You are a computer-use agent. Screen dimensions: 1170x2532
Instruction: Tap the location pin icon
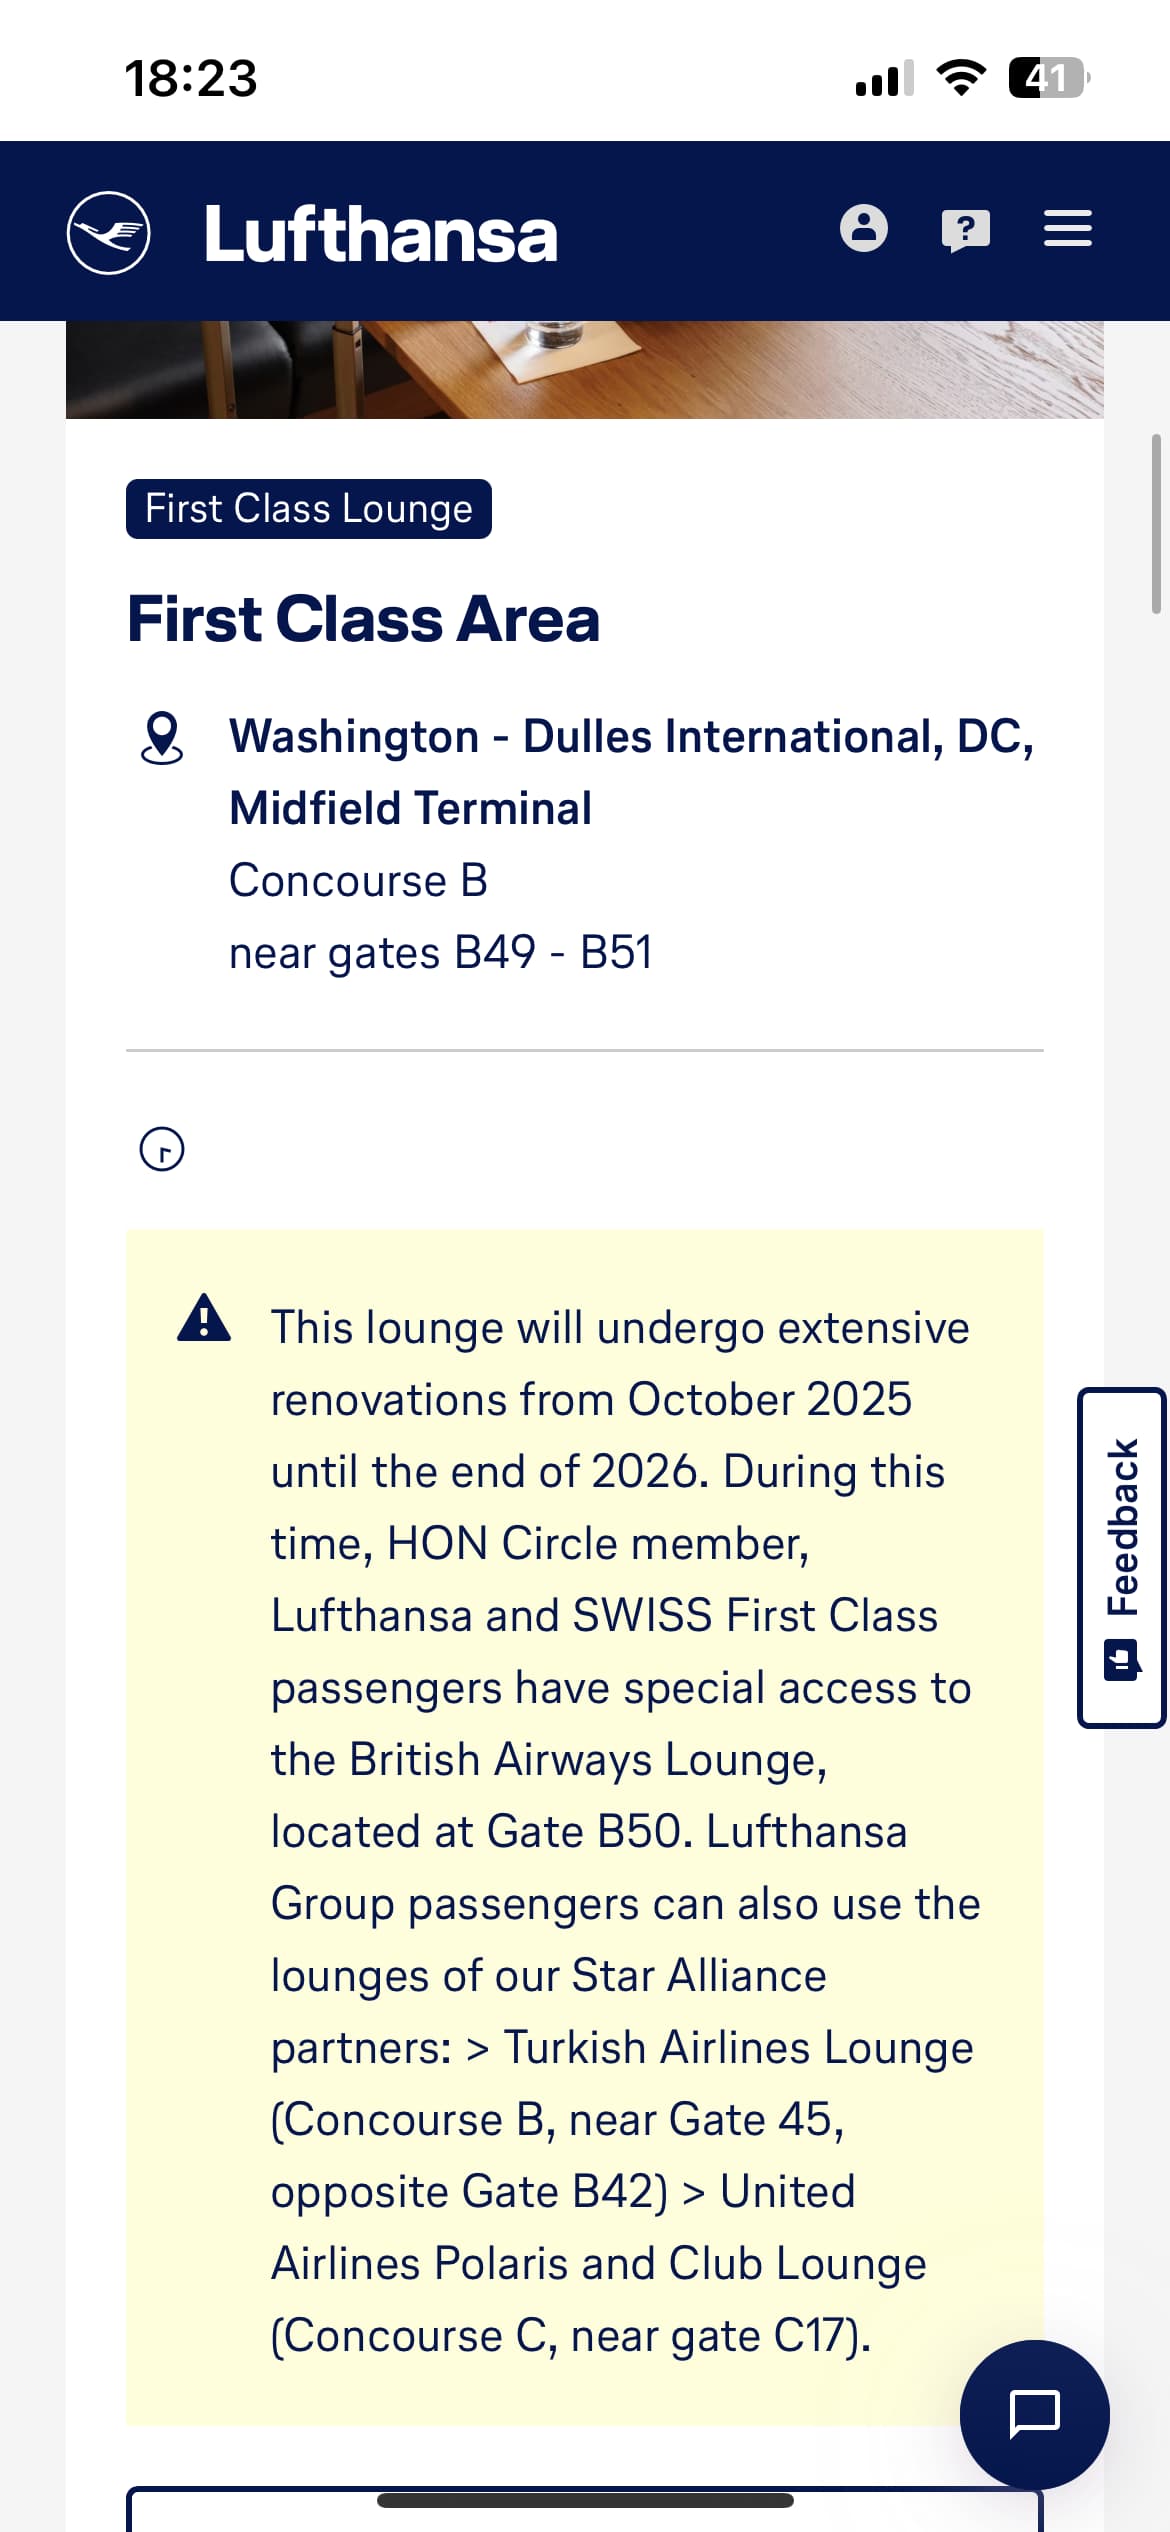click(162, 739)
